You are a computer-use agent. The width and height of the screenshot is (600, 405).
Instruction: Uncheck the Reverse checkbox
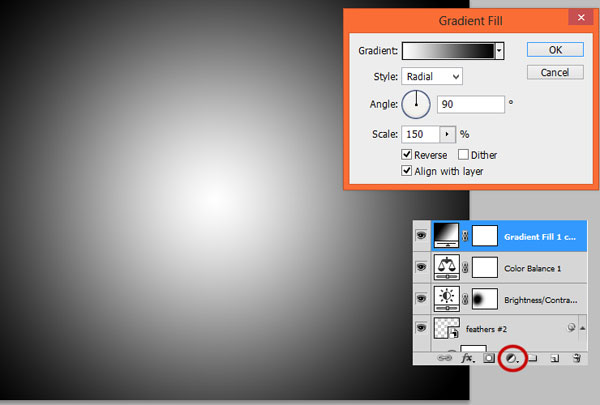point(407,155)
